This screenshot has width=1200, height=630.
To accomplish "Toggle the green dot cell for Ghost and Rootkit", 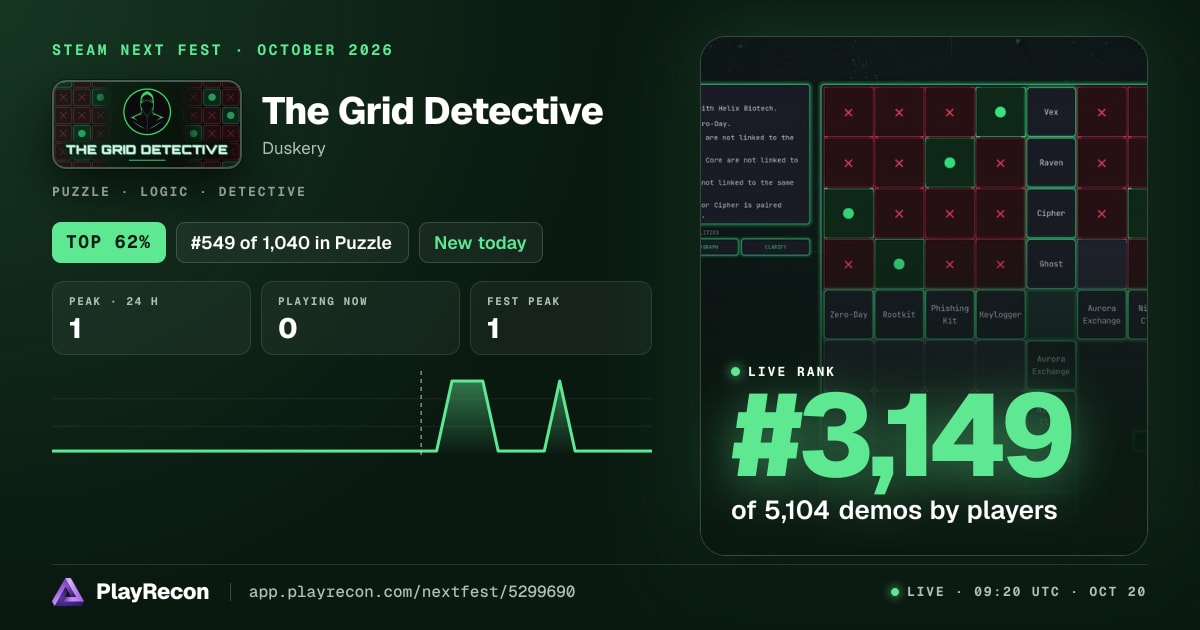I will pyautogui.click(x=899, y=264).
